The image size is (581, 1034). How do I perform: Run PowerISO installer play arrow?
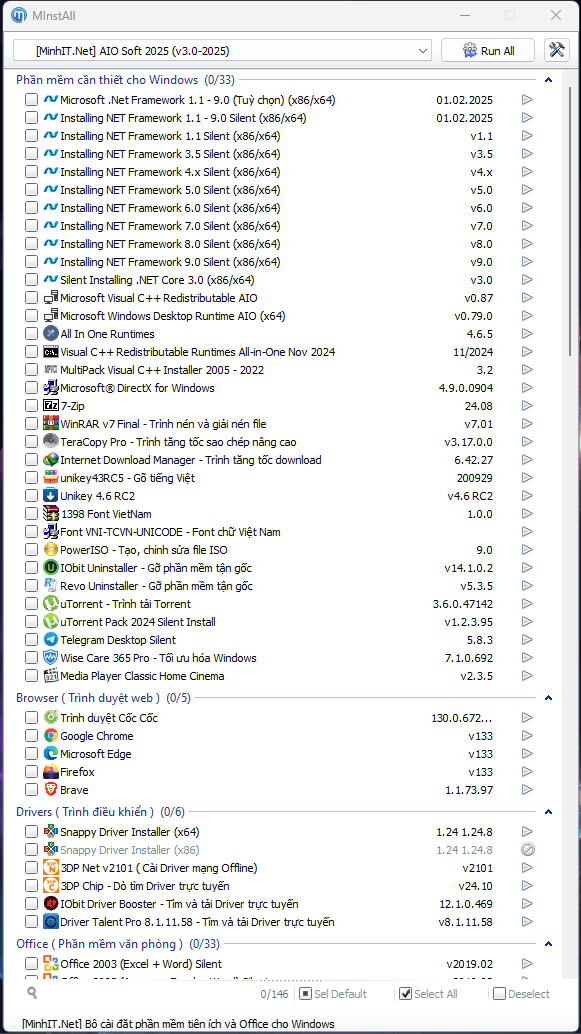[x=527, y=550]
